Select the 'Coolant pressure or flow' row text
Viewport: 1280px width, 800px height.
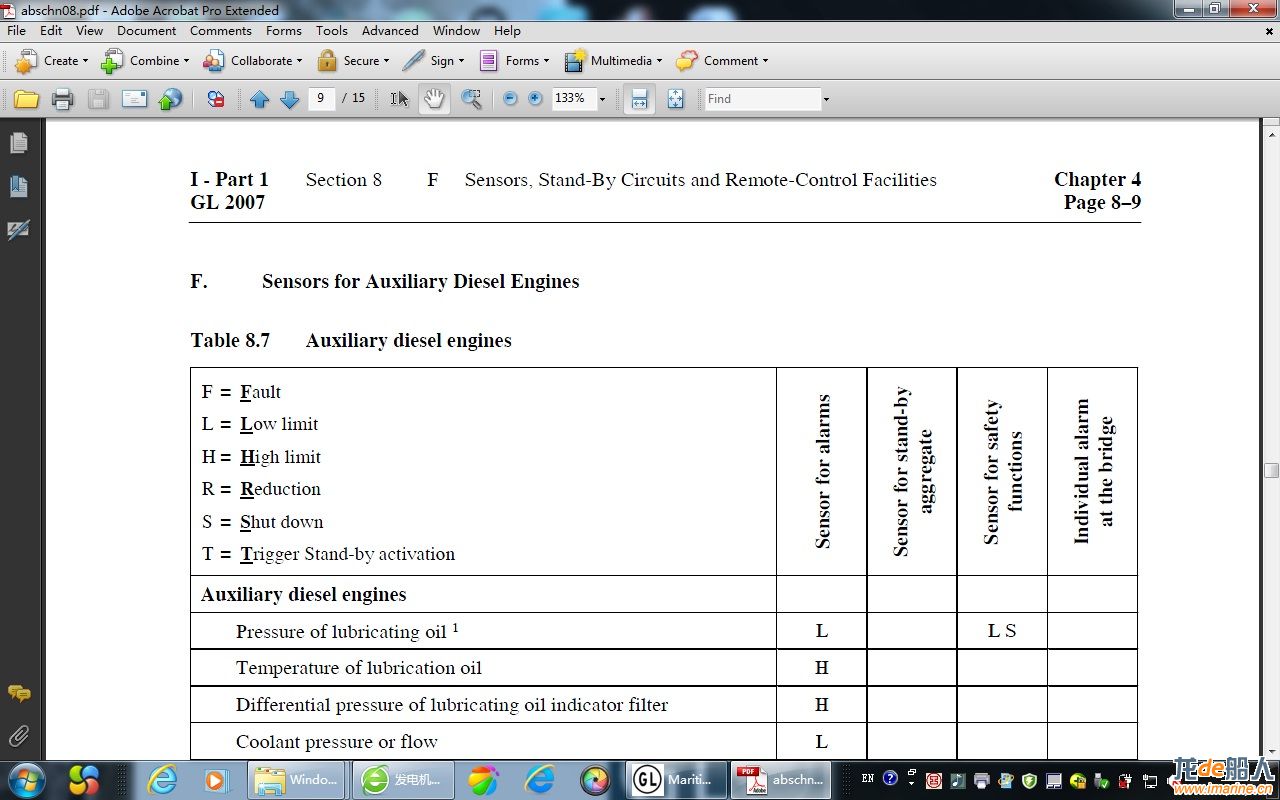tap(337, 742)
